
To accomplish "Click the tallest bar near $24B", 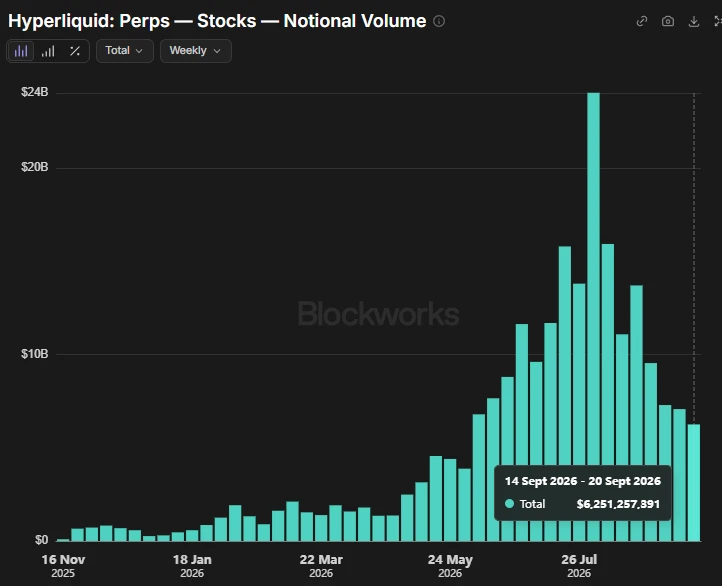I will [x=594, y=317].
